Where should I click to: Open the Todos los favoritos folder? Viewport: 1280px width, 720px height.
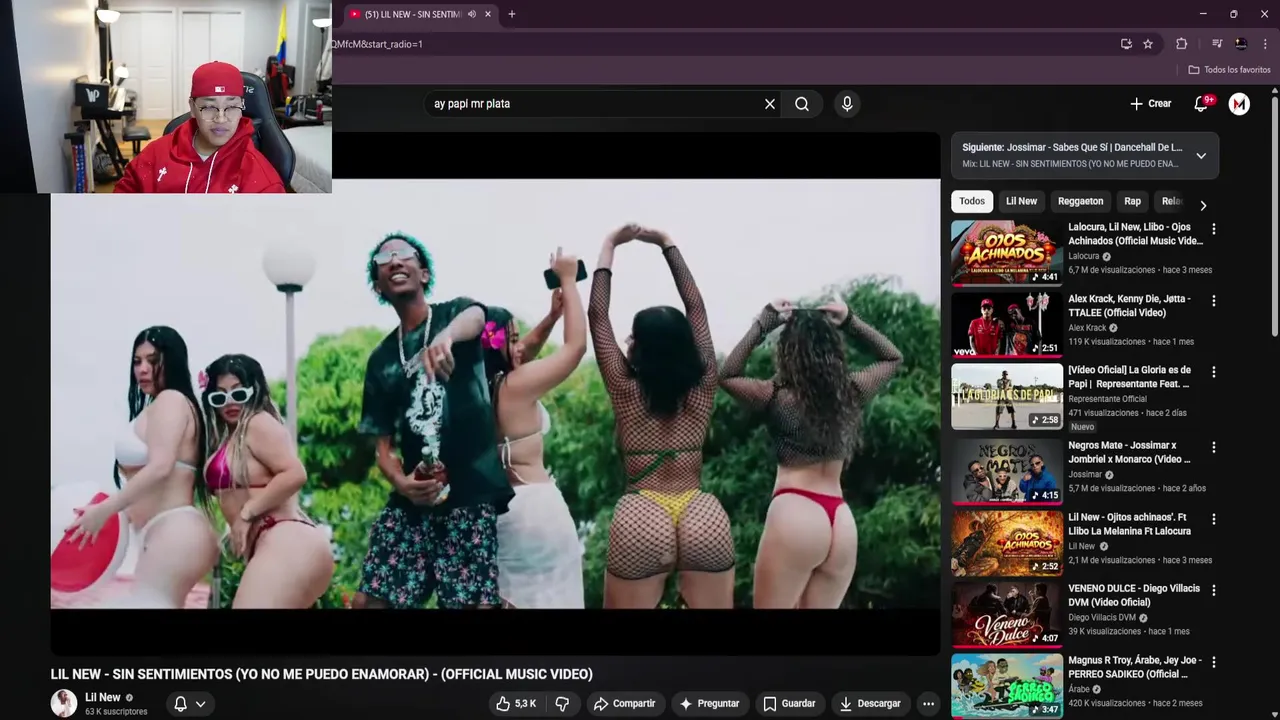pos(1229,70)
